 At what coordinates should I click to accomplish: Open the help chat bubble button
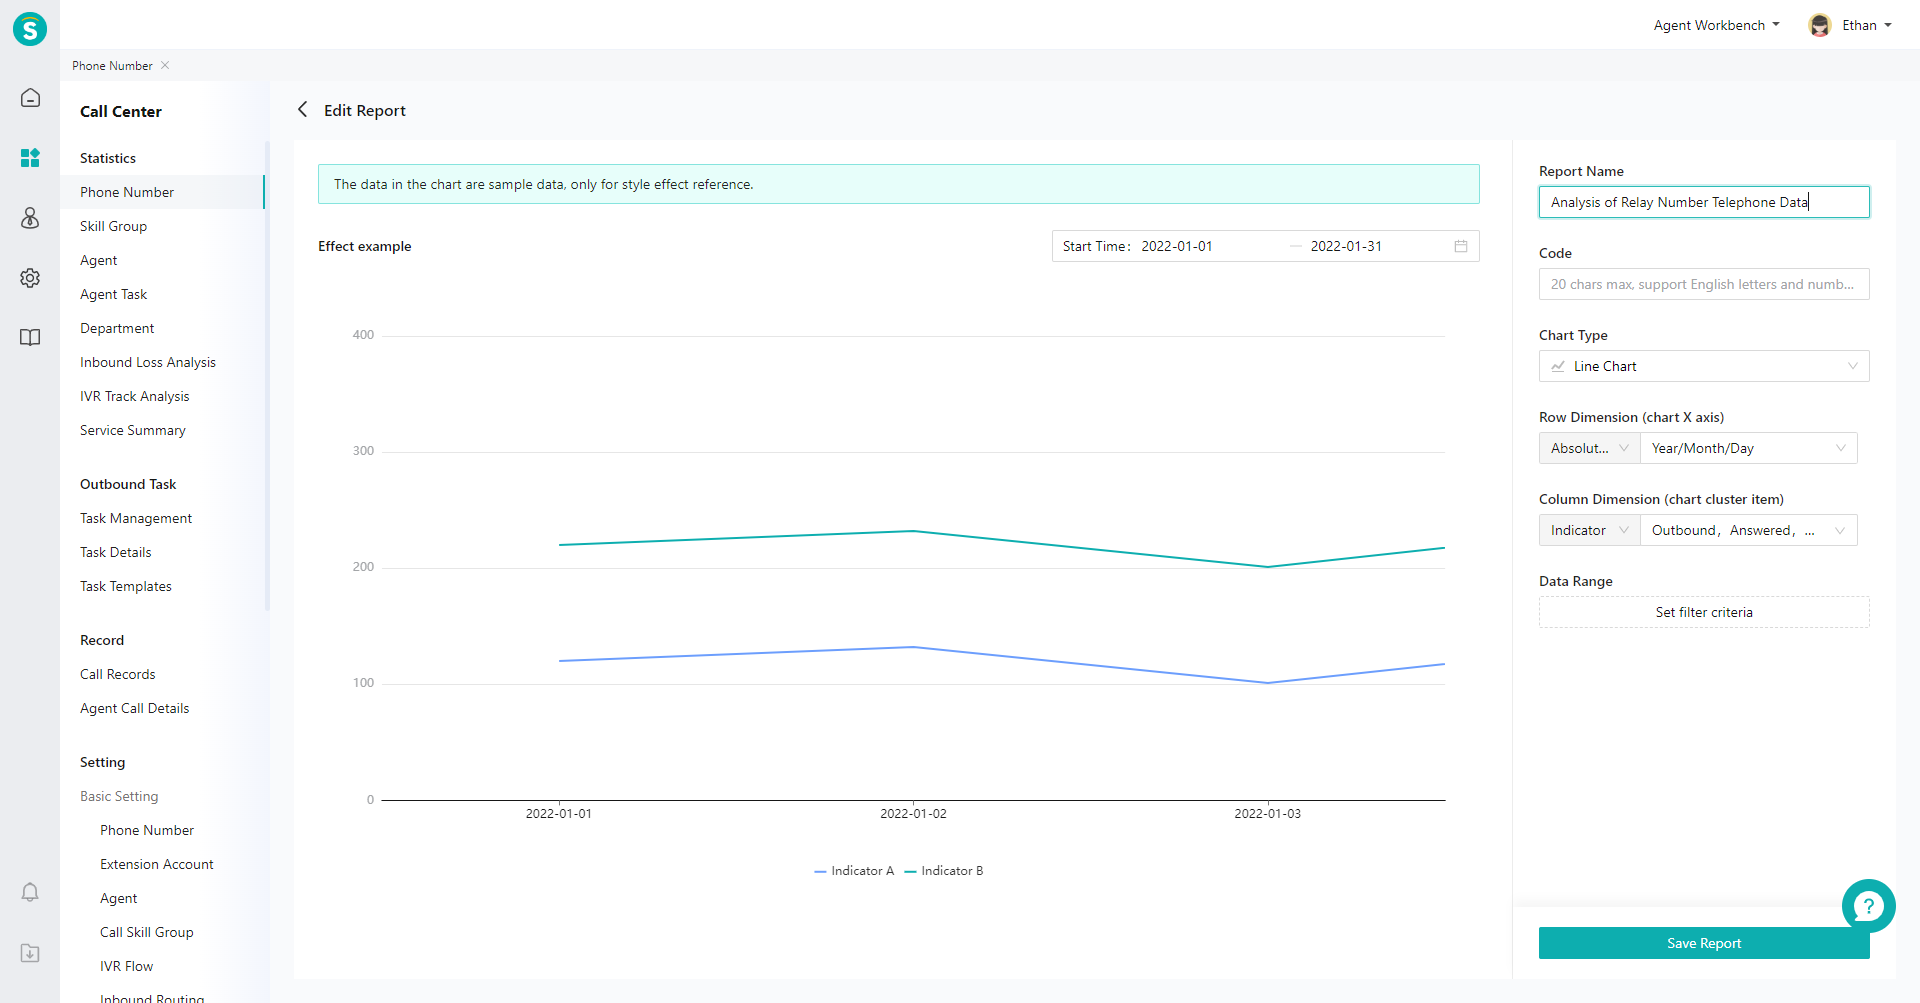click(1868, 906)
